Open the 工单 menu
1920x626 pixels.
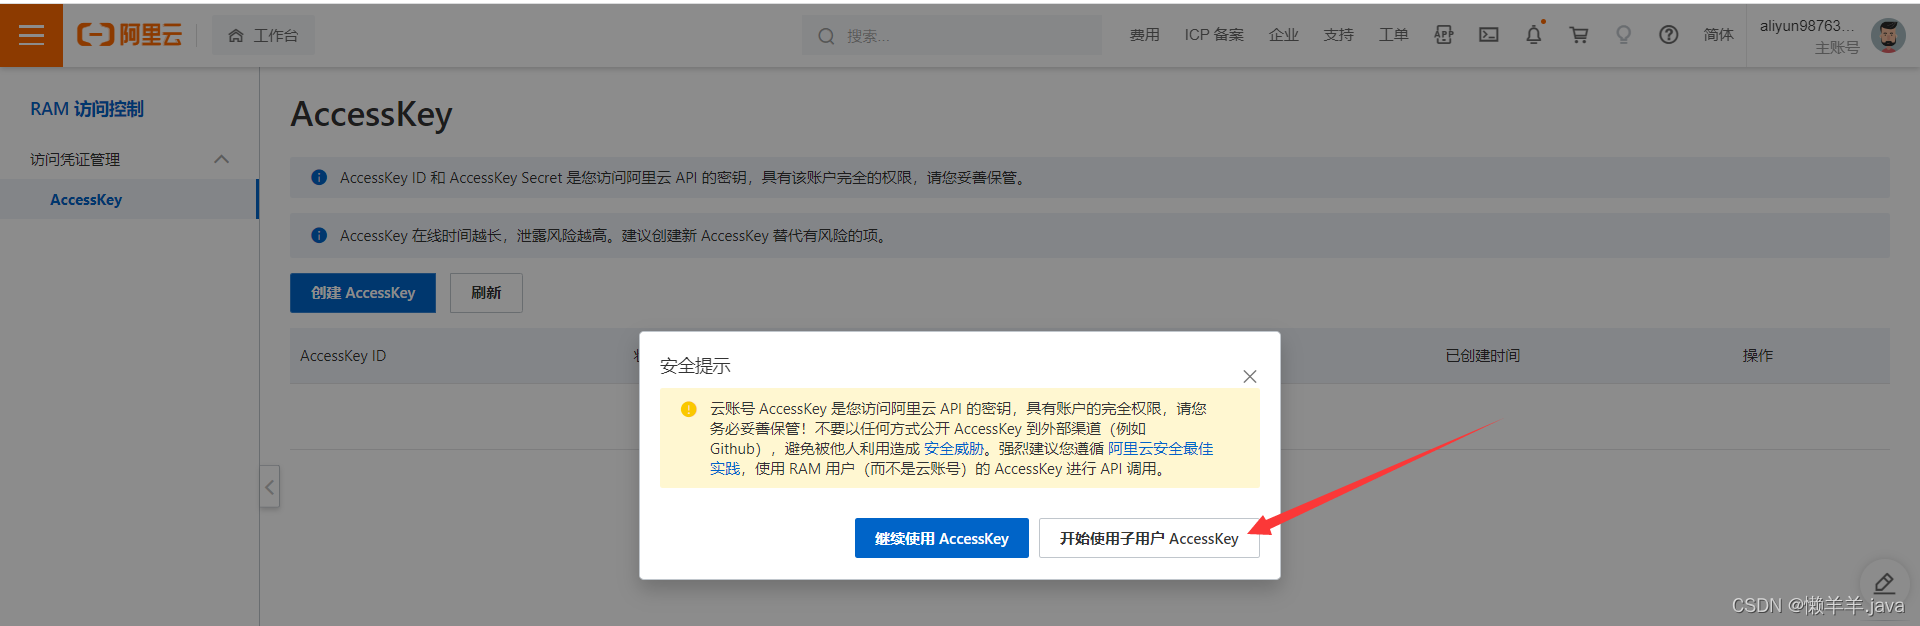pos(1394,35)
